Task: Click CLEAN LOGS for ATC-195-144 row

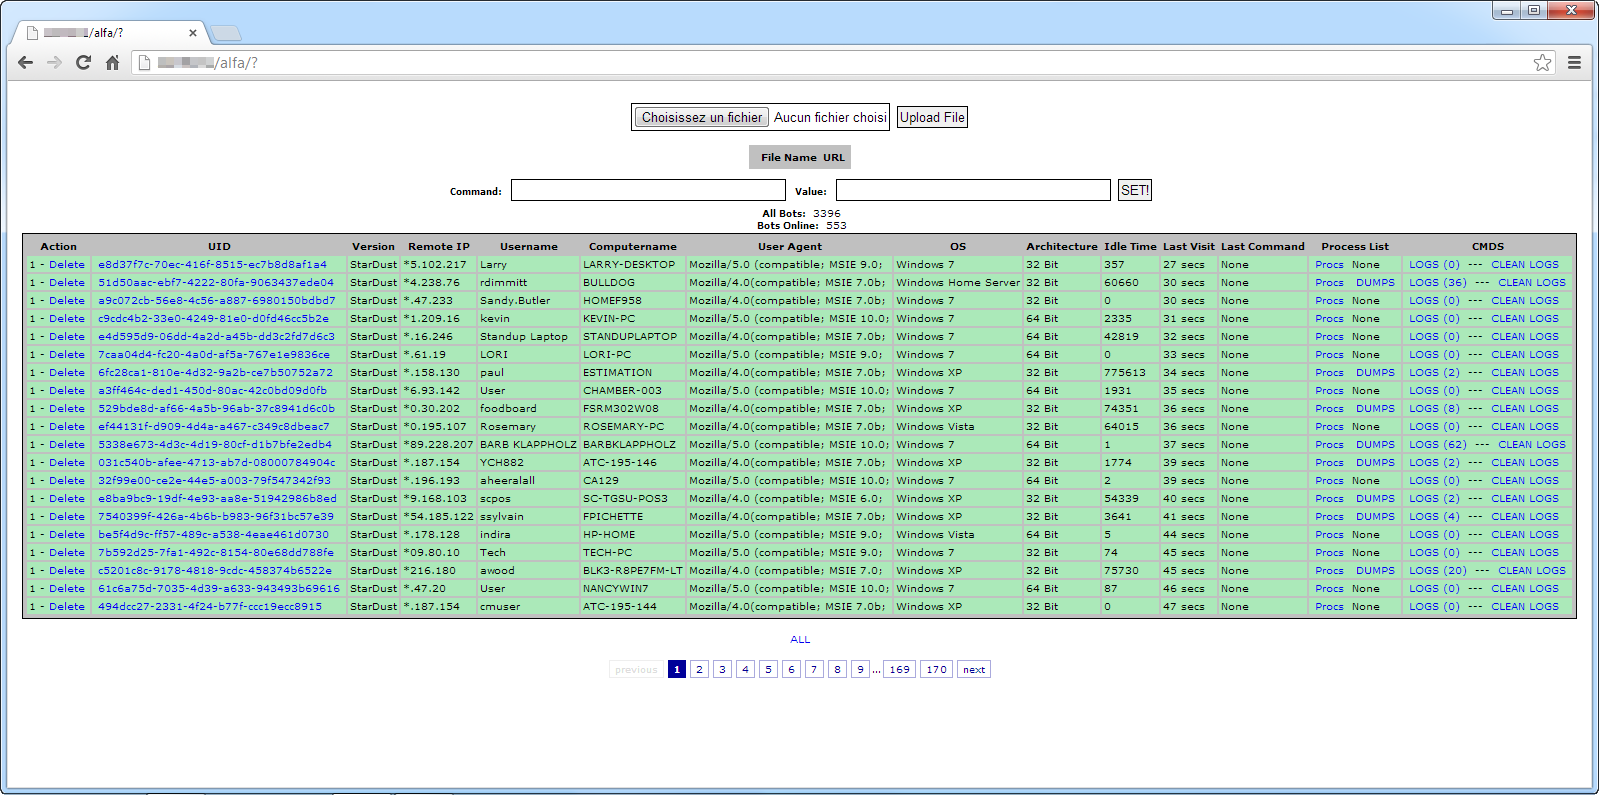Action: (1525, 607)
